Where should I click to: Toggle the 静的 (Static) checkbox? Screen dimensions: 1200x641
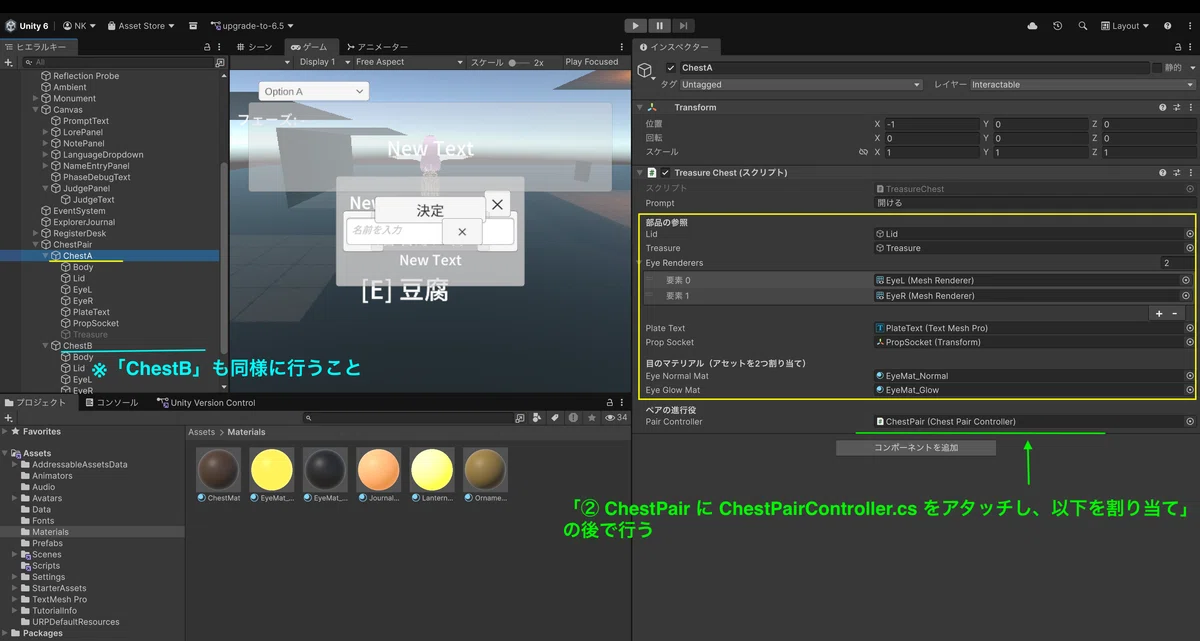[x=1157, y=68]
